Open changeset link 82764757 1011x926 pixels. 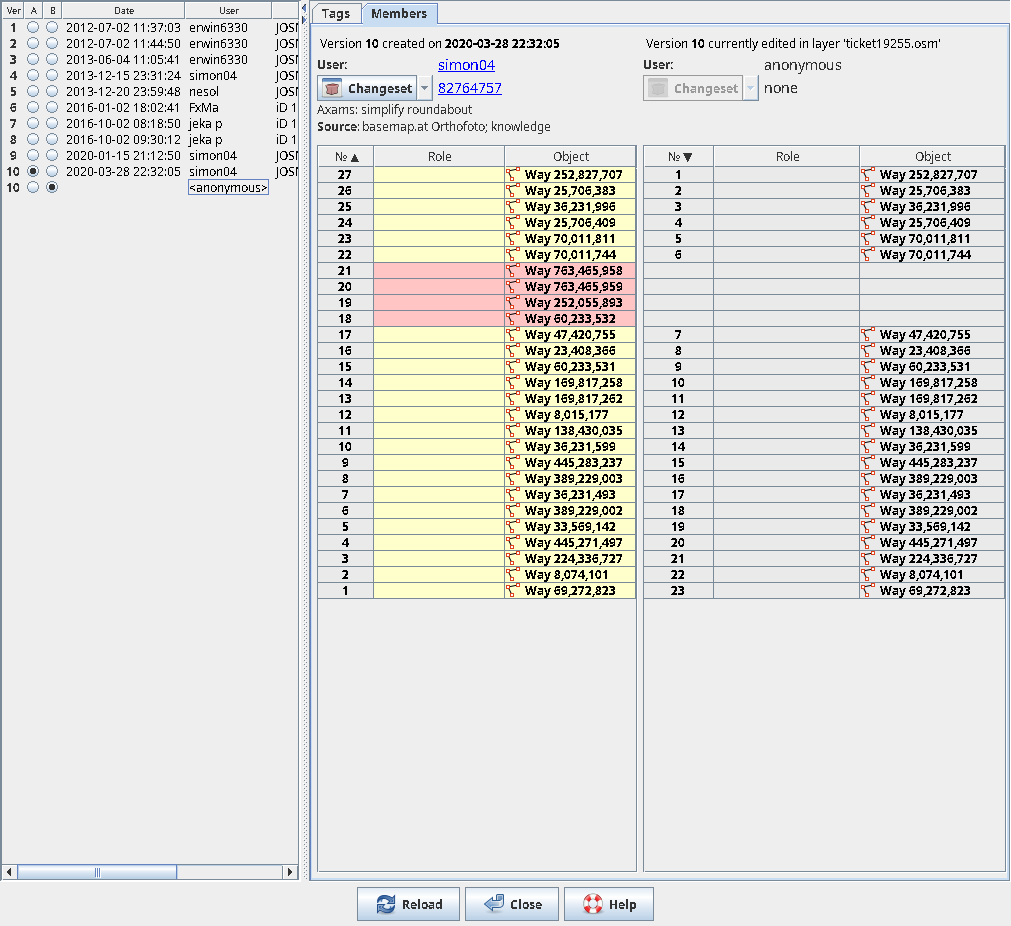click(x=469, y=88)
